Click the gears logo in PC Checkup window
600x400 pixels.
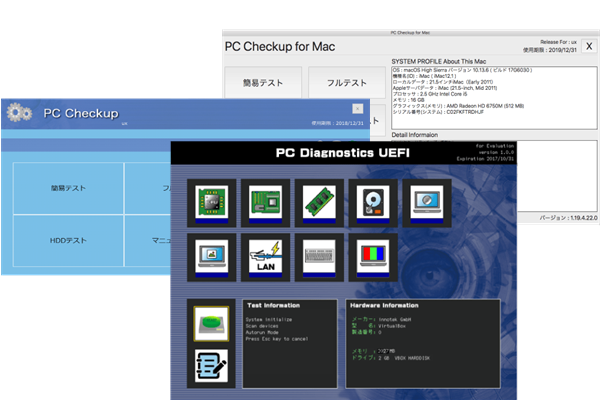(19, 113)
